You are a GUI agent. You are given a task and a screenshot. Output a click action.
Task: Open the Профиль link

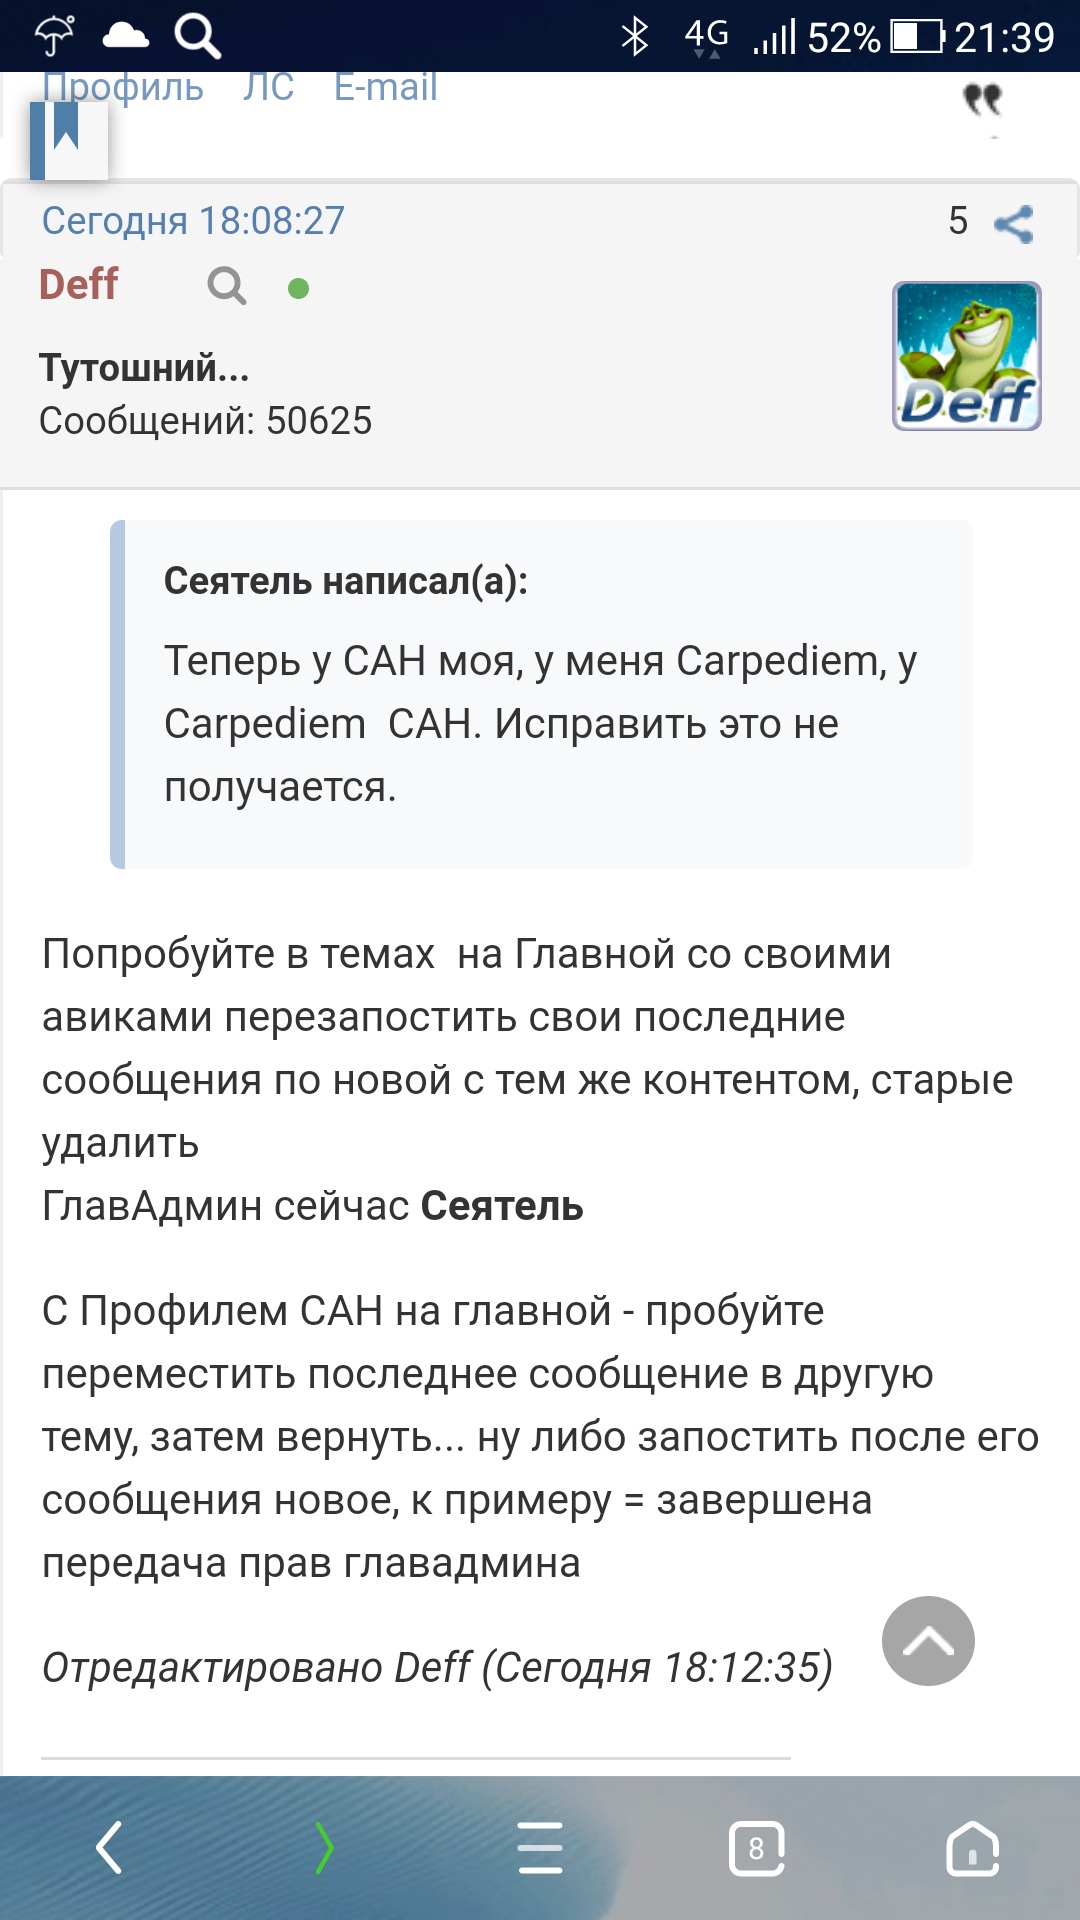point(123,88)
